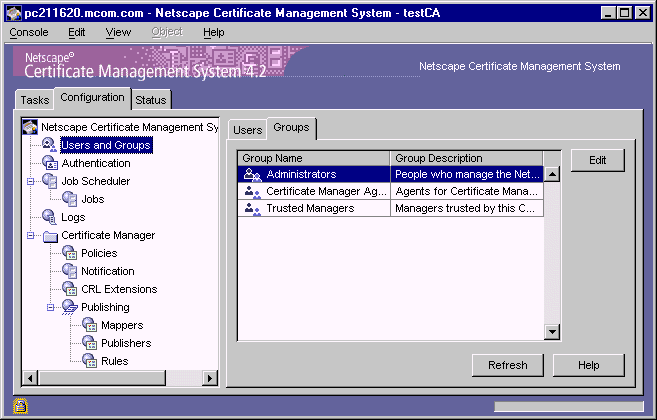This screenshot has height=420, width=657.
Task: Click the title bar application icon
Action: (x=14, y=13)
